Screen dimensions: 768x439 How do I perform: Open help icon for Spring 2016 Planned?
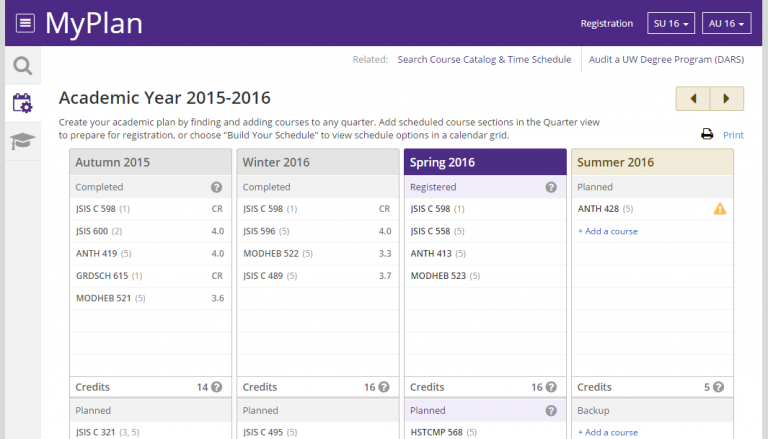(551, 411)
